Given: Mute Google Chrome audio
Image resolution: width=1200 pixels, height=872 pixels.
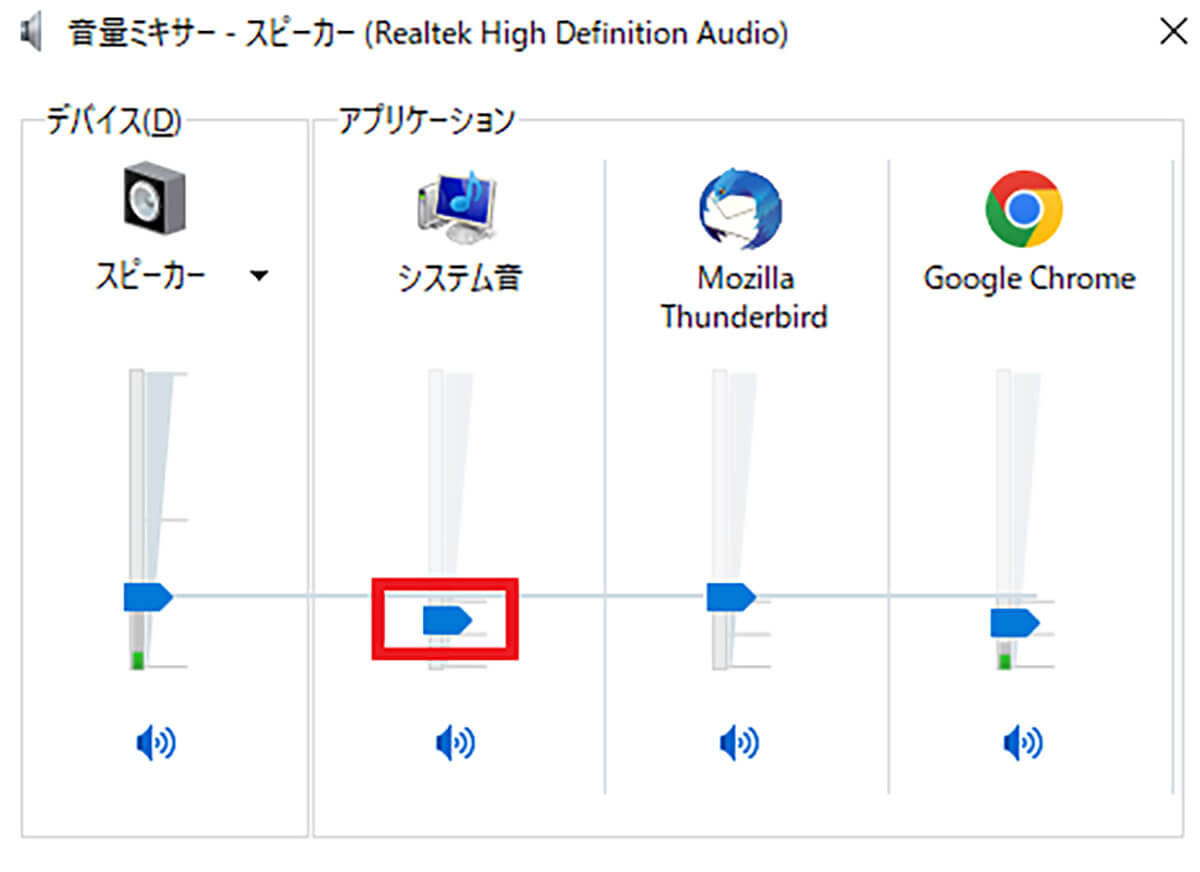Looking at the screenshot, I should click(x=1023, y=743).
